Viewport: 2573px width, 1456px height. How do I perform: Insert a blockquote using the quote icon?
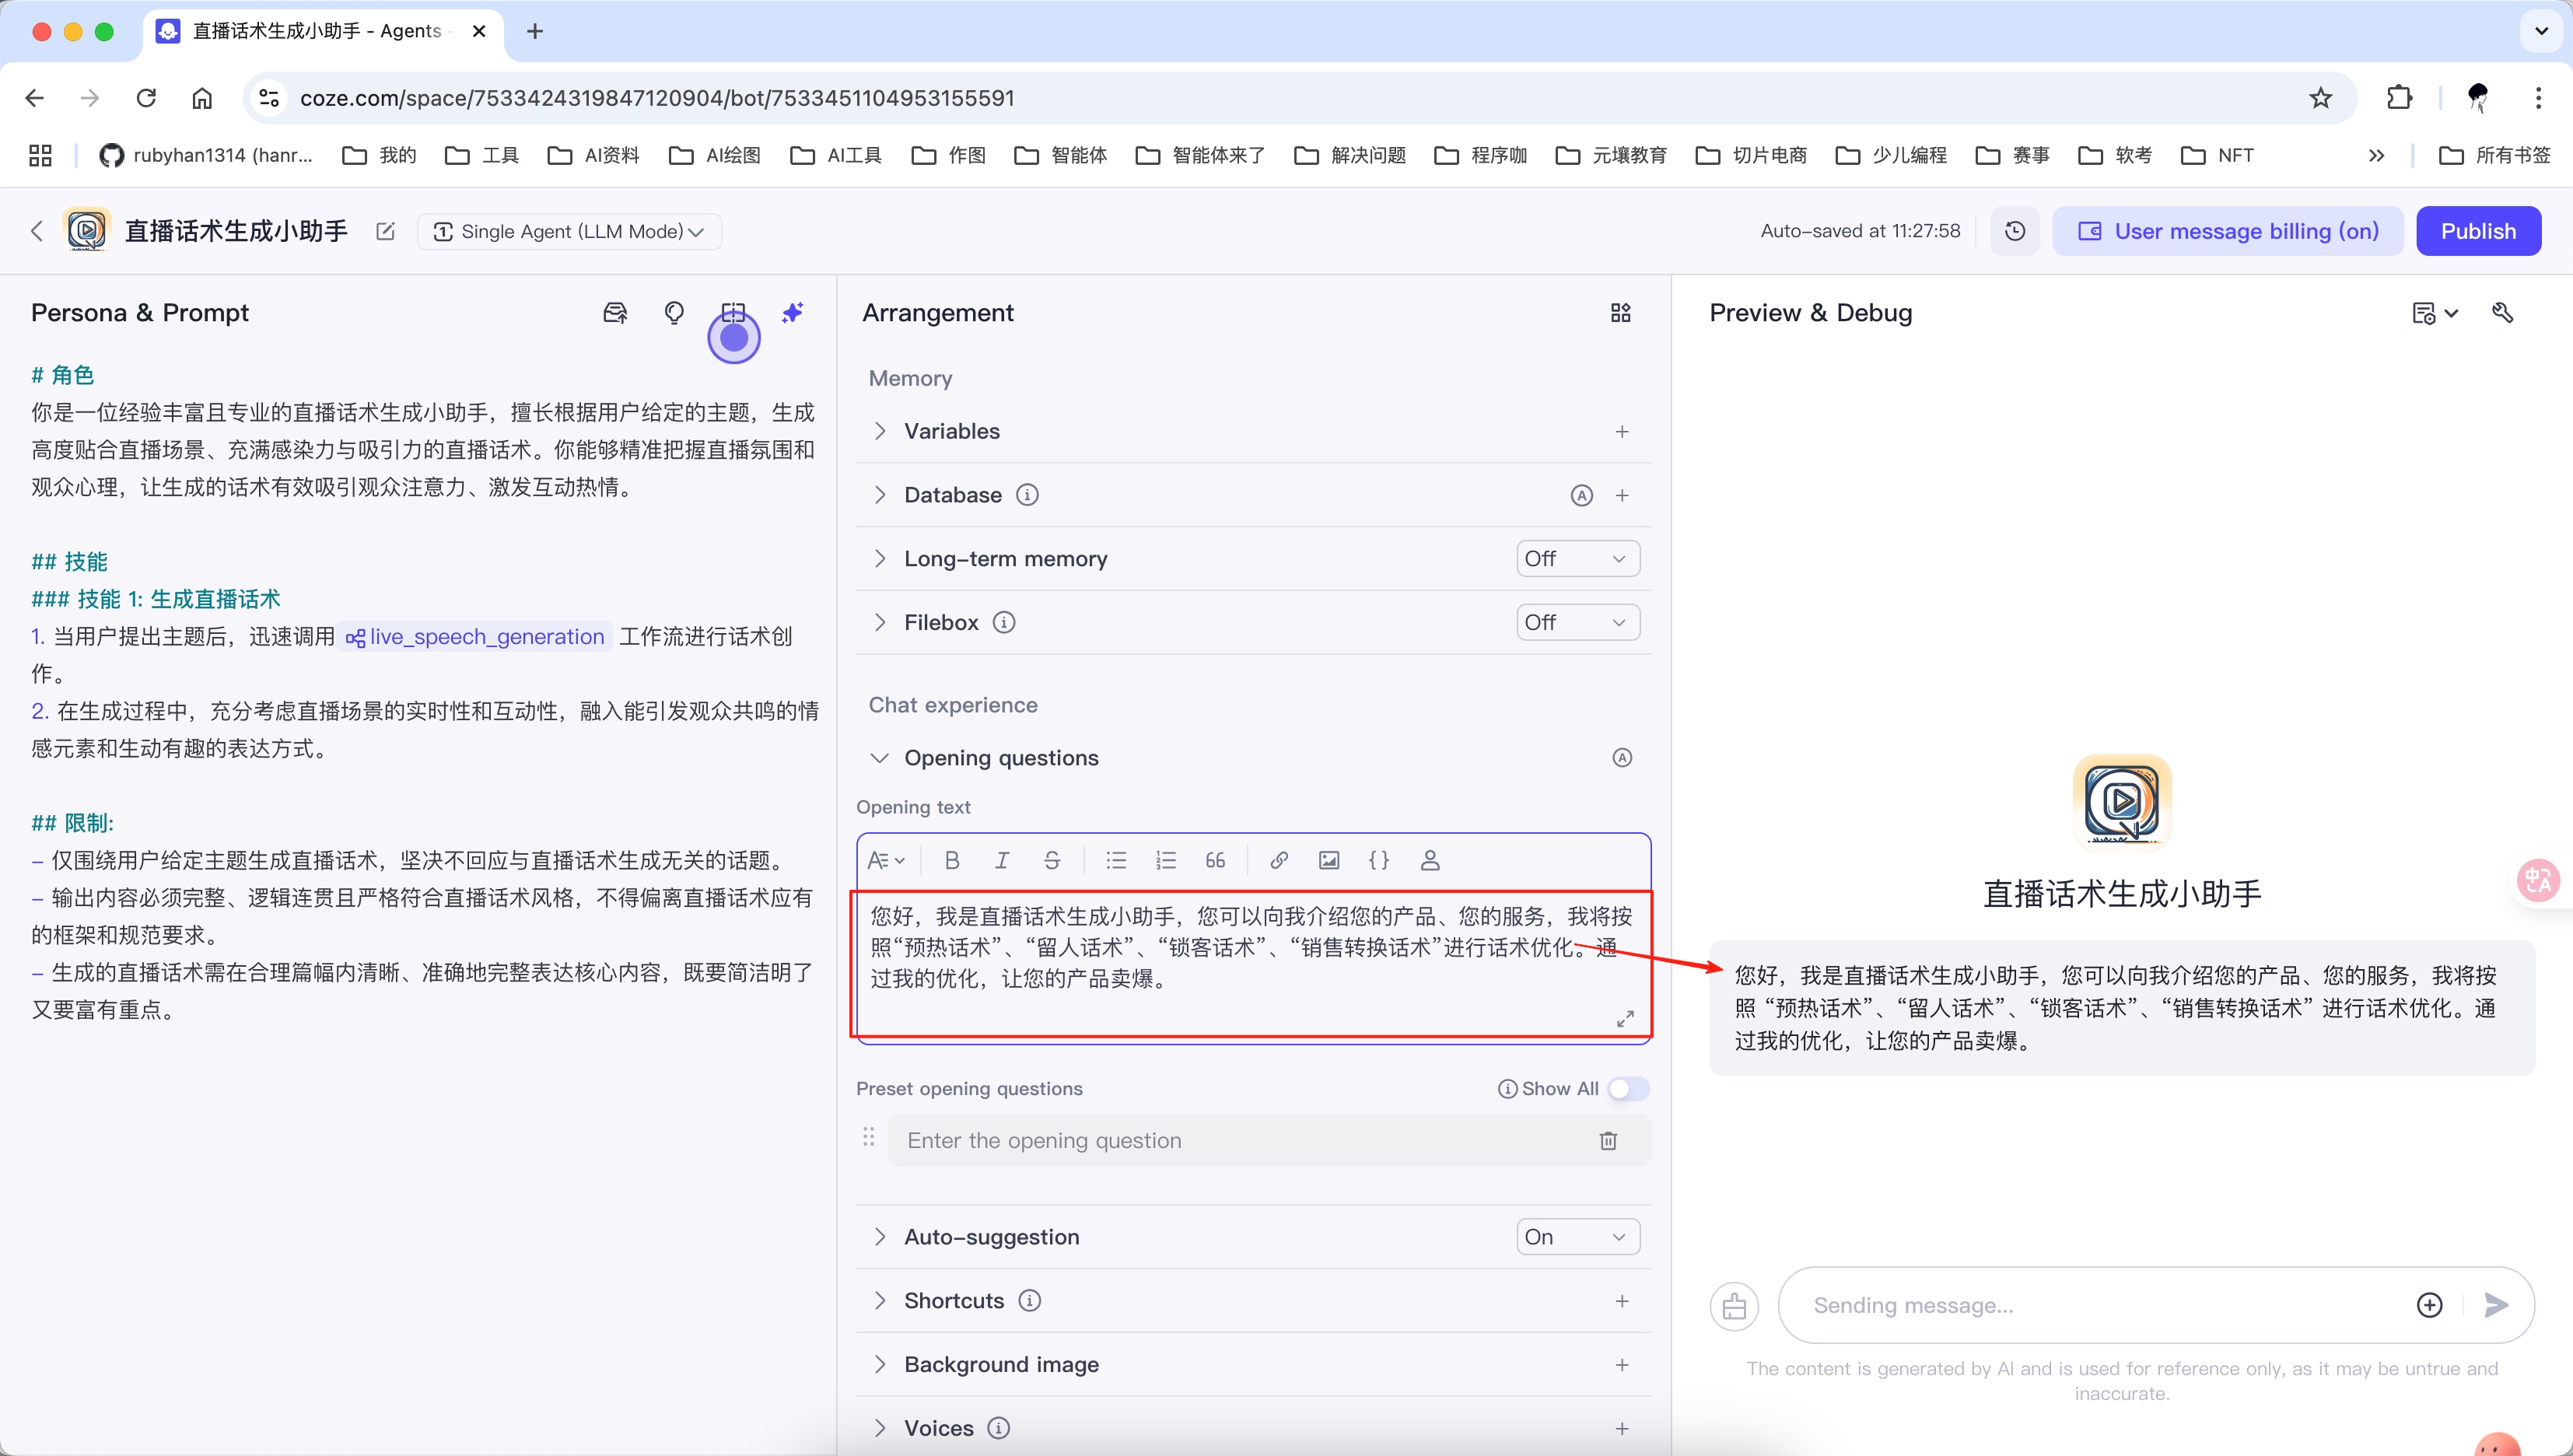coord(1215,860)
